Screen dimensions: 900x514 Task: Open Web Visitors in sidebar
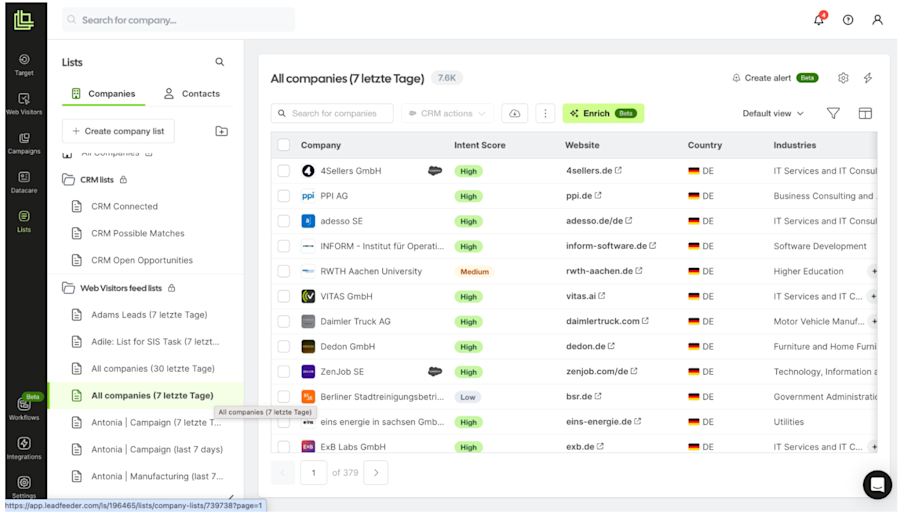pos(24,104)
